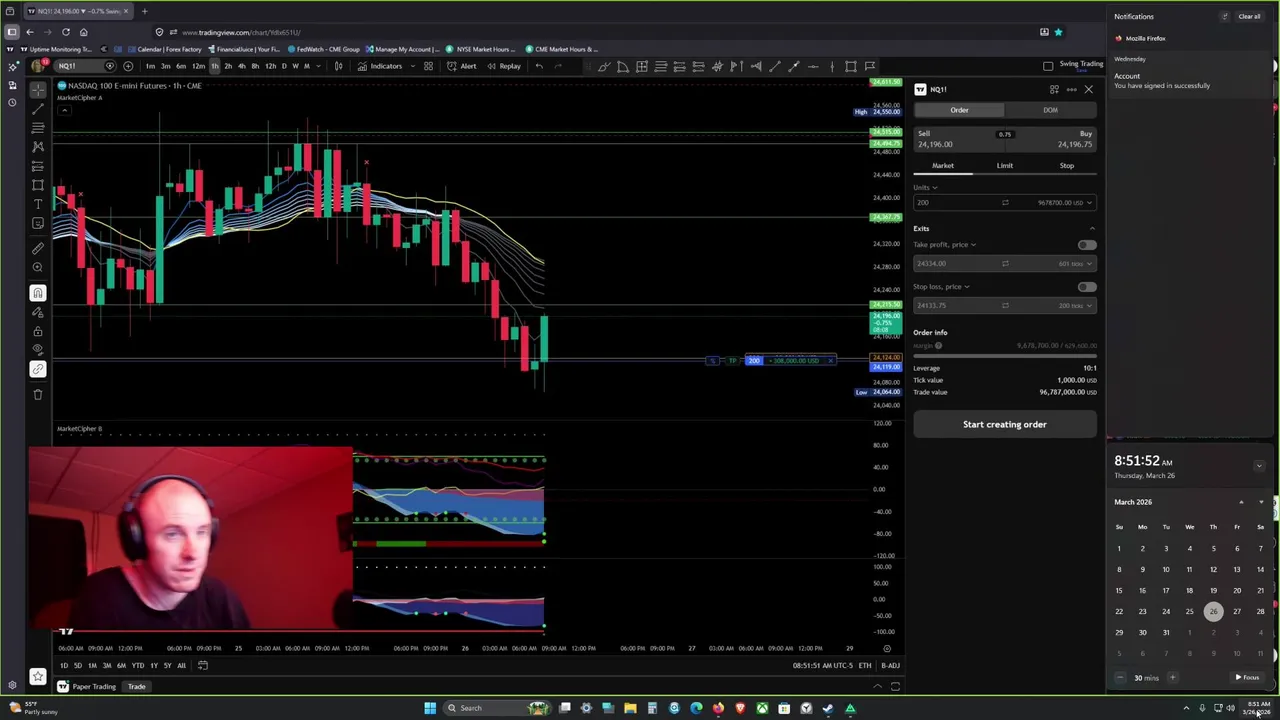Start Focus session button
Viewport: 1280px width, 720px height.
point(1248,678)
